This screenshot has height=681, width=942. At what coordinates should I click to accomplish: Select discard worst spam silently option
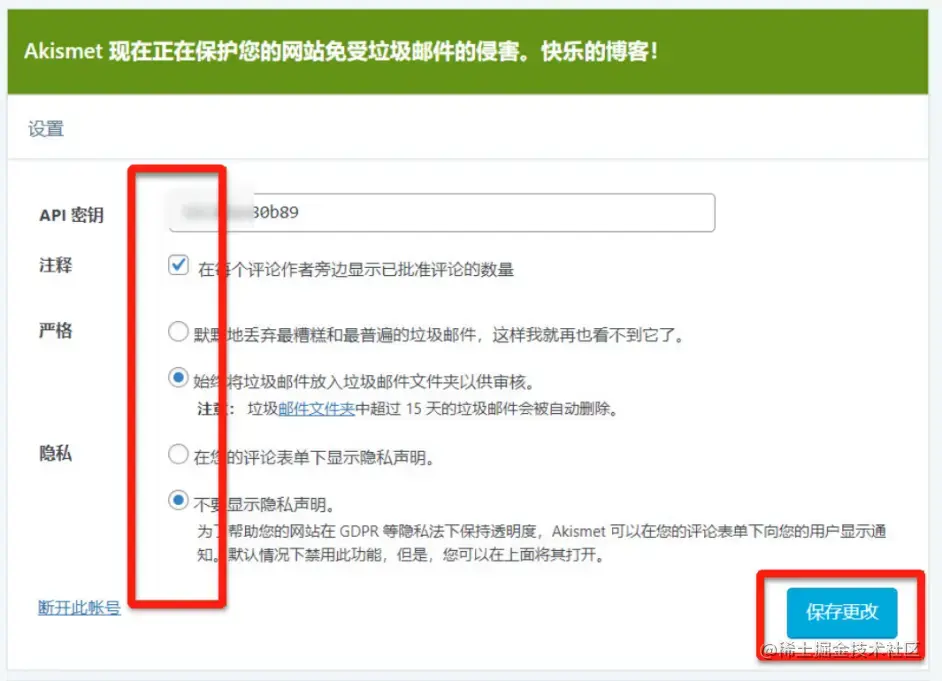179,330
